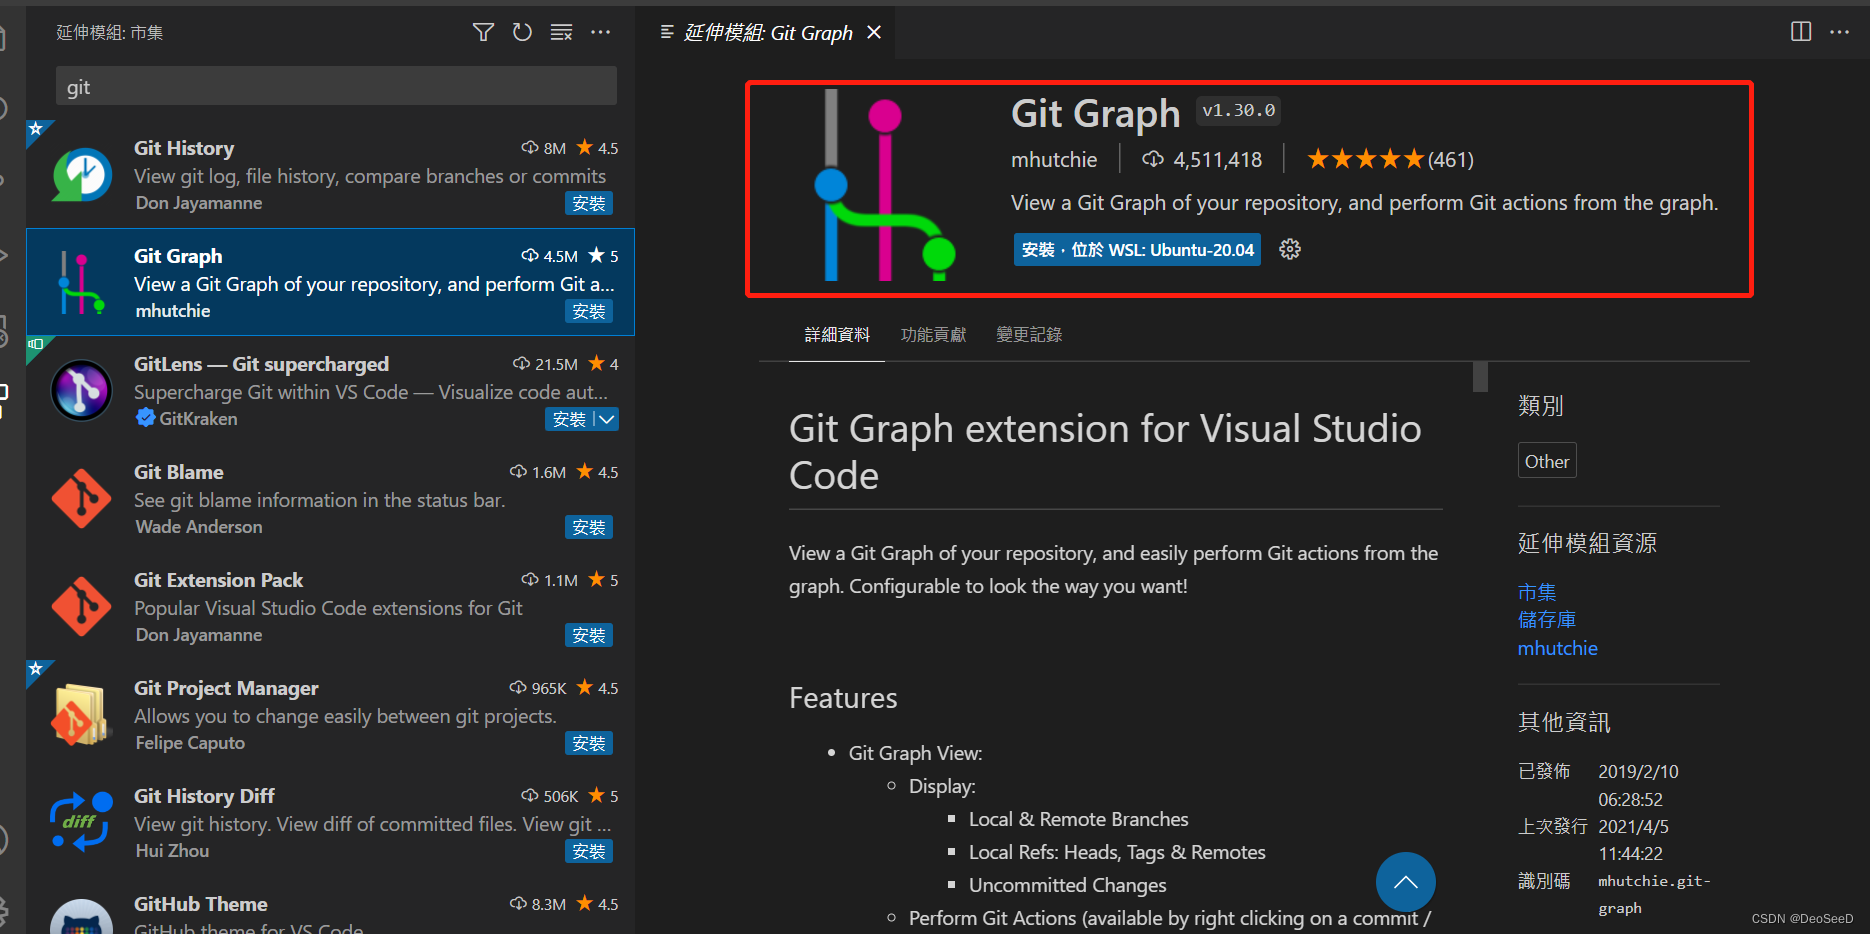This screenshot has width=1870, height=934.
Task: Refresh the extension marketplace list
Action: (x=522, y=33)
